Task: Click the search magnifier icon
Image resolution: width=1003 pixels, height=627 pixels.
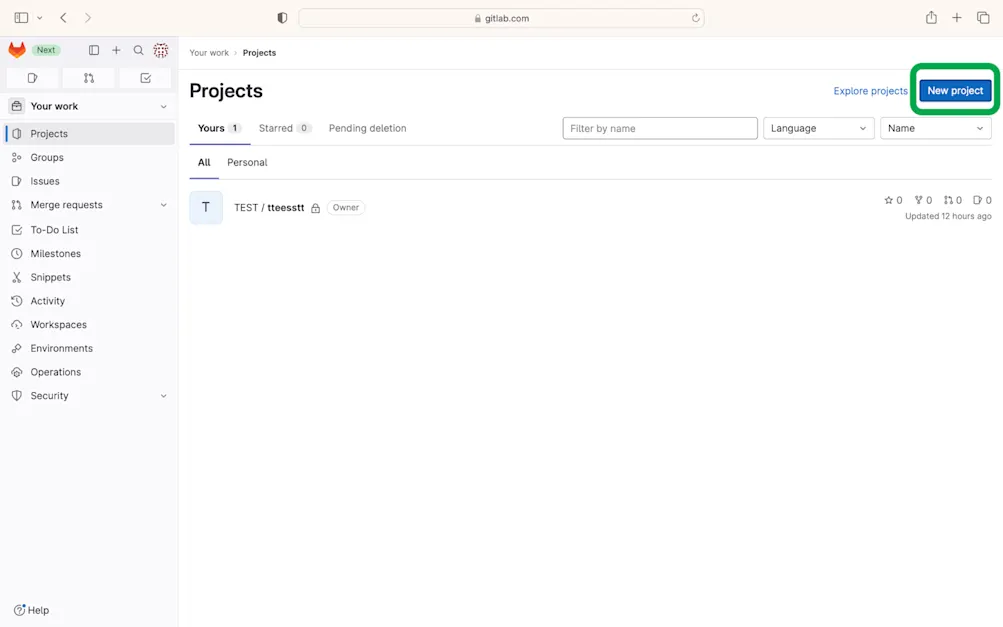Action: pyautogui.click(x=138, y=49)
